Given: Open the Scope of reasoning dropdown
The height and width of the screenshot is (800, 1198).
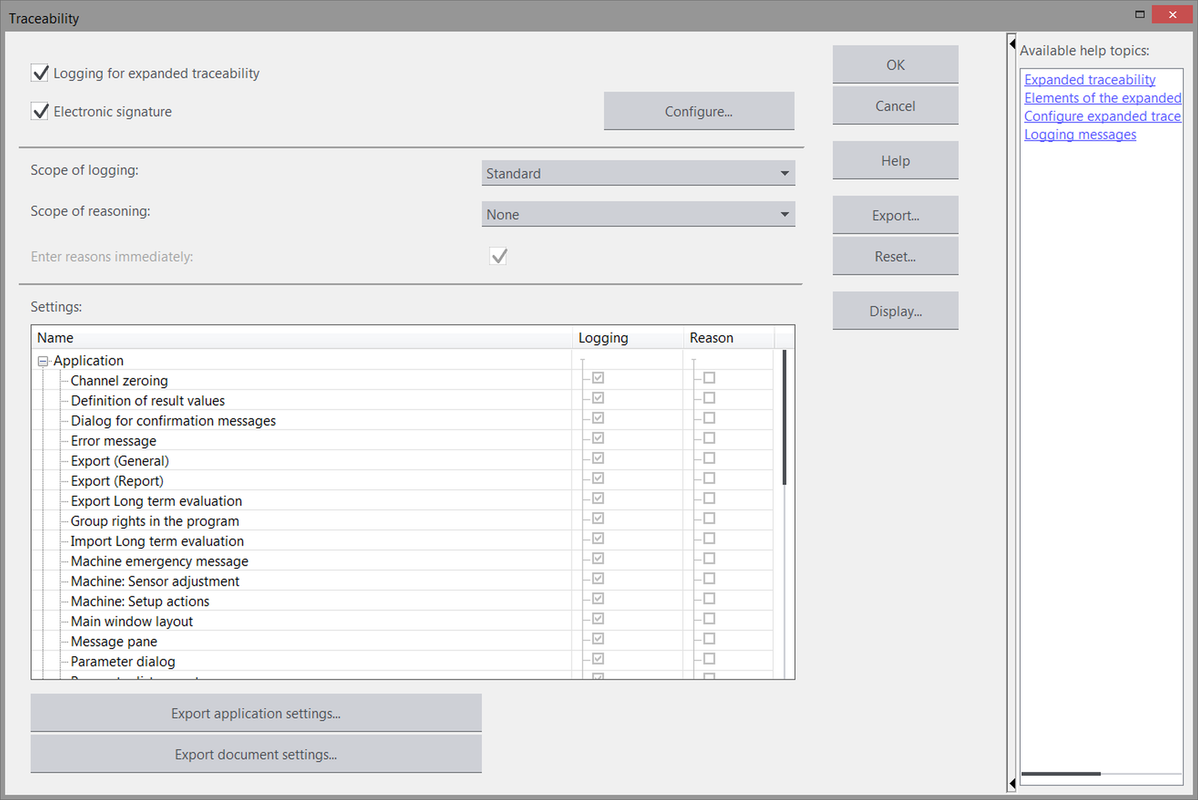Looking at the screenshot, I should [x=638, y=214].
